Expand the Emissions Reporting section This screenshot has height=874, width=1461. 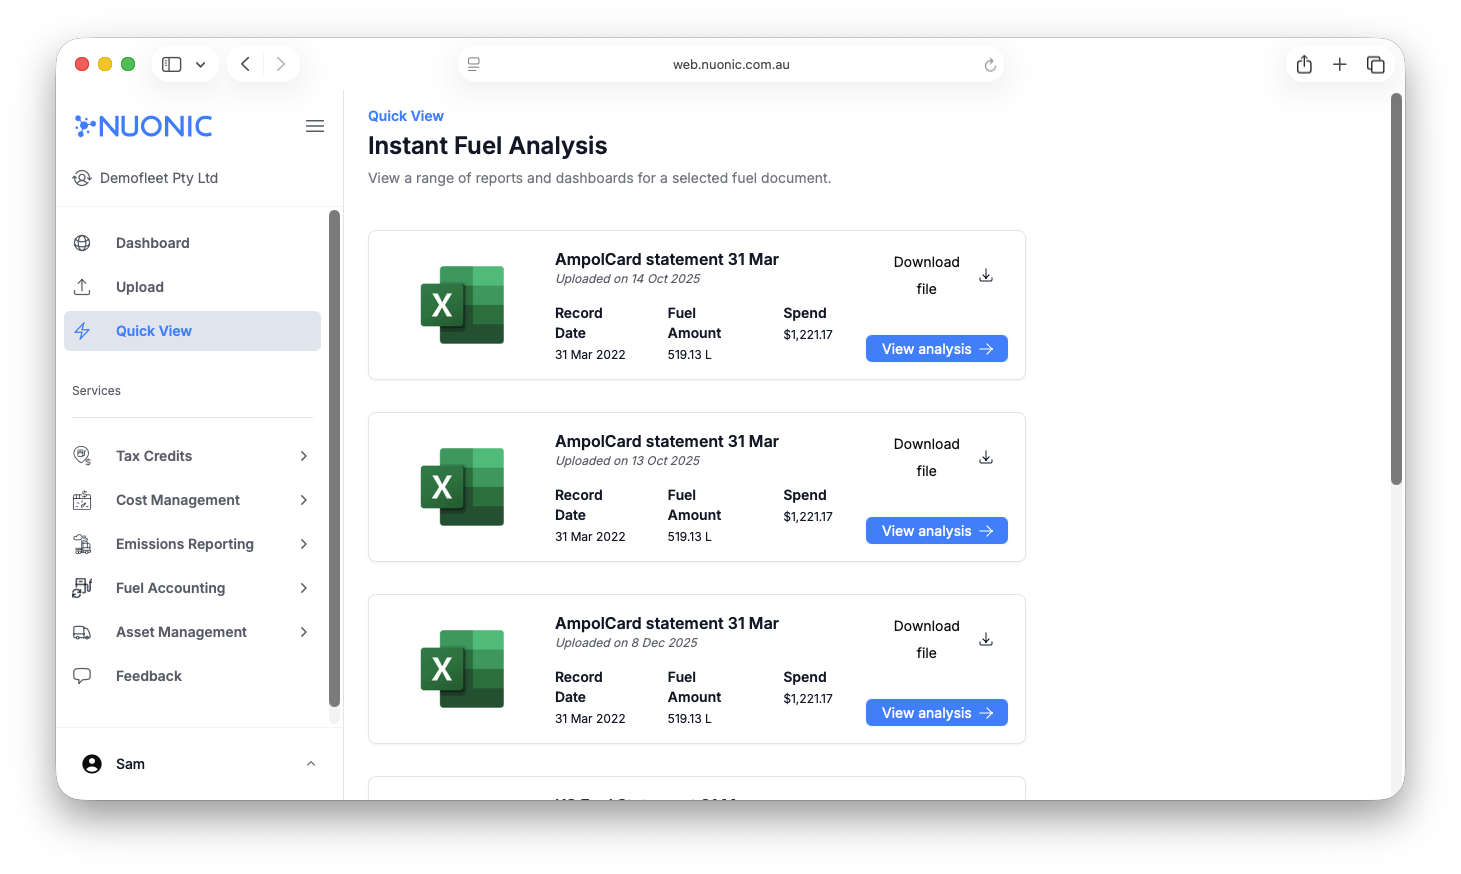(x=304, y=544)
